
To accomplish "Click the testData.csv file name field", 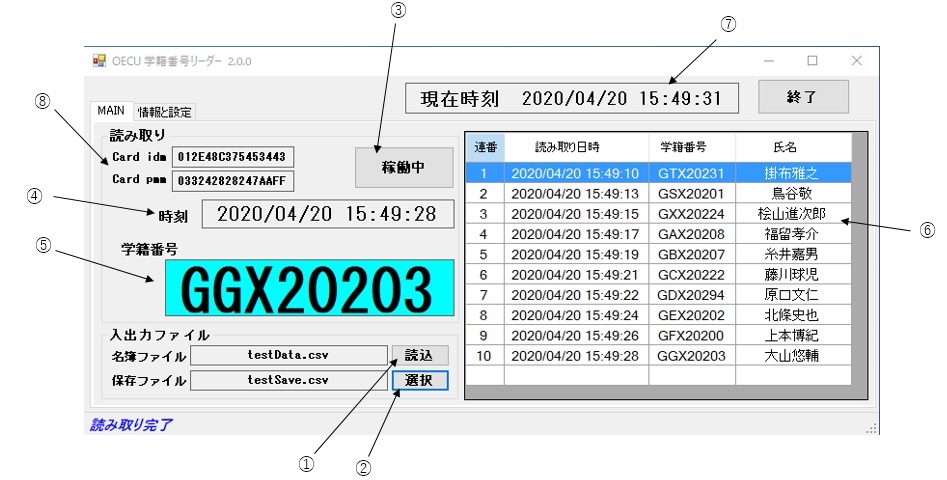I will click(288, 355).
